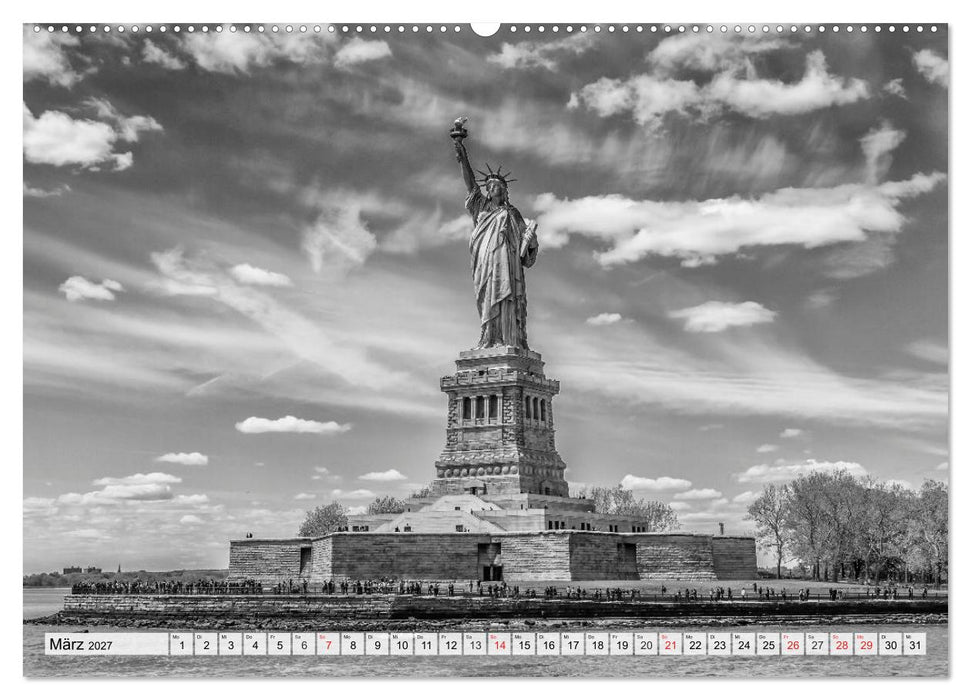Choose day 3 on the calendar row

click(230, 644)
